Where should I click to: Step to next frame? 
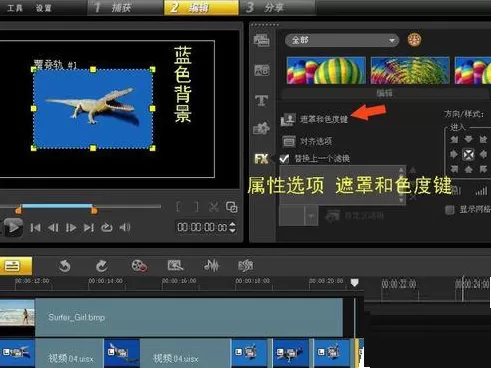[71, 228]
